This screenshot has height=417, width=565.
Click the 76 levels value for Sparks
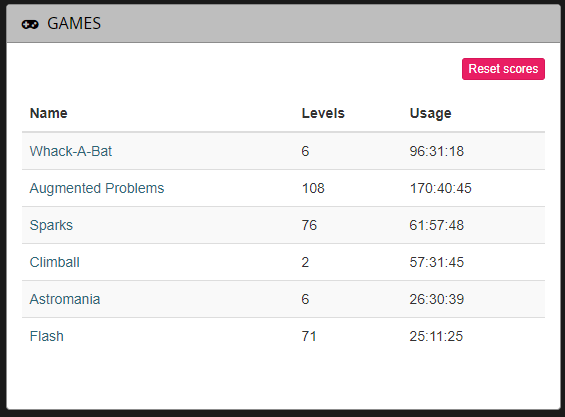coord(309,225)
